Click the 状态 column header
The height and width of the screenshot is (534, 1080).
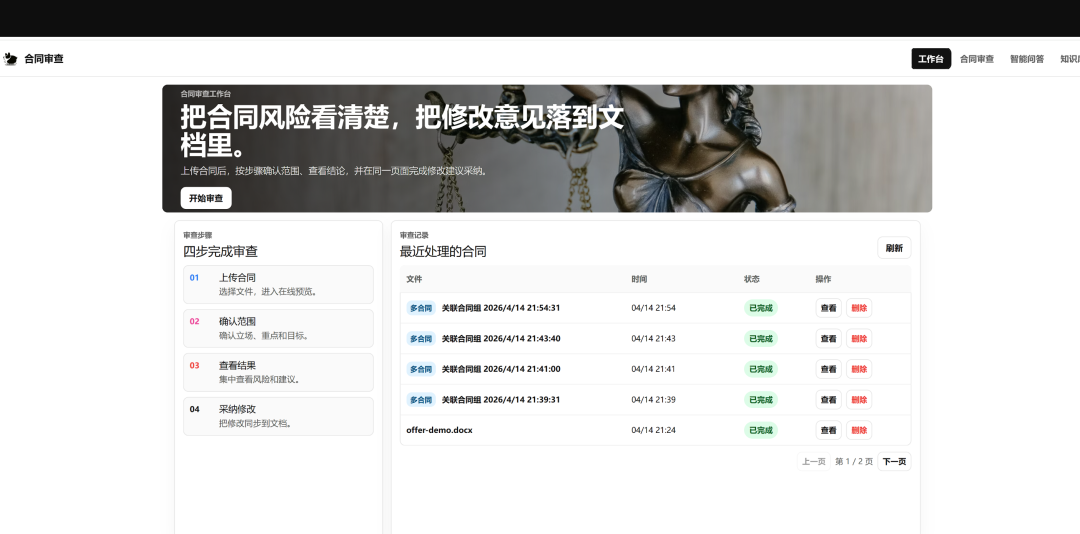(x=751, y=279)
